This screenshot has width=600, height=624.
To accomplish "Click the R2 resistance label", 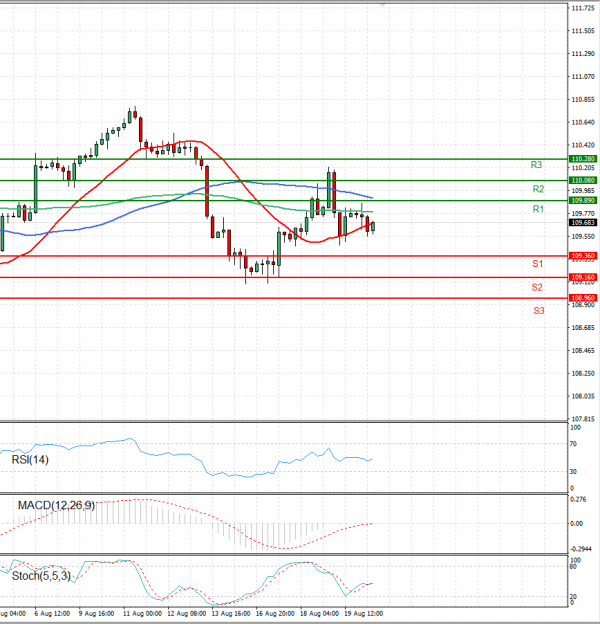I will coord(538,189).
